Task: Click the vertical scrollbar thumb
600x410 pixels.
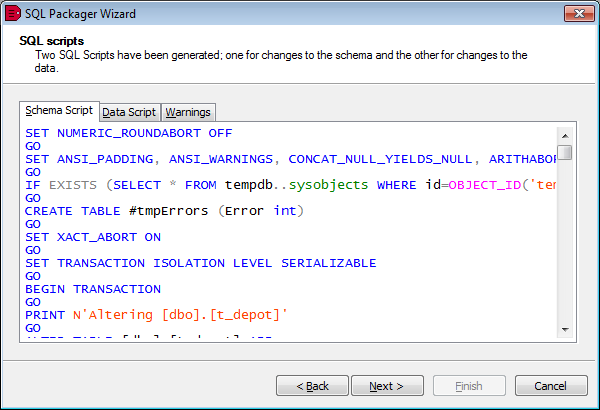Action: 565,153
